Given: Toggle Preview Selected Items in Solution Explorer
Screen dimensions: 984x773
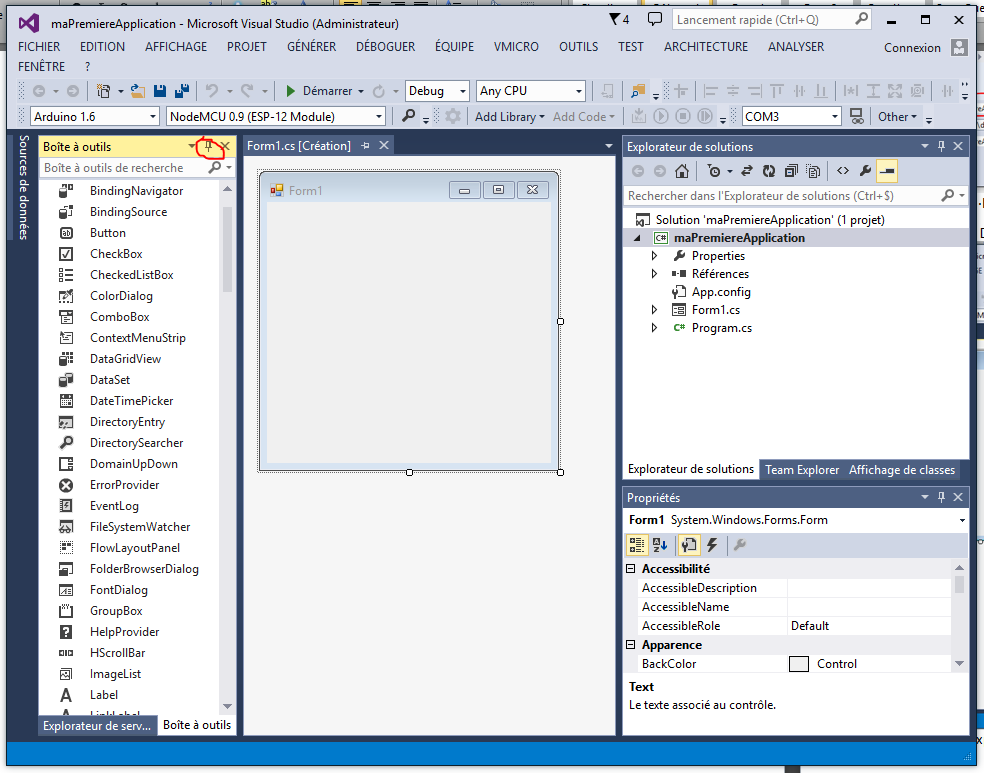Looking at the screenshot, I should (887, 171).
